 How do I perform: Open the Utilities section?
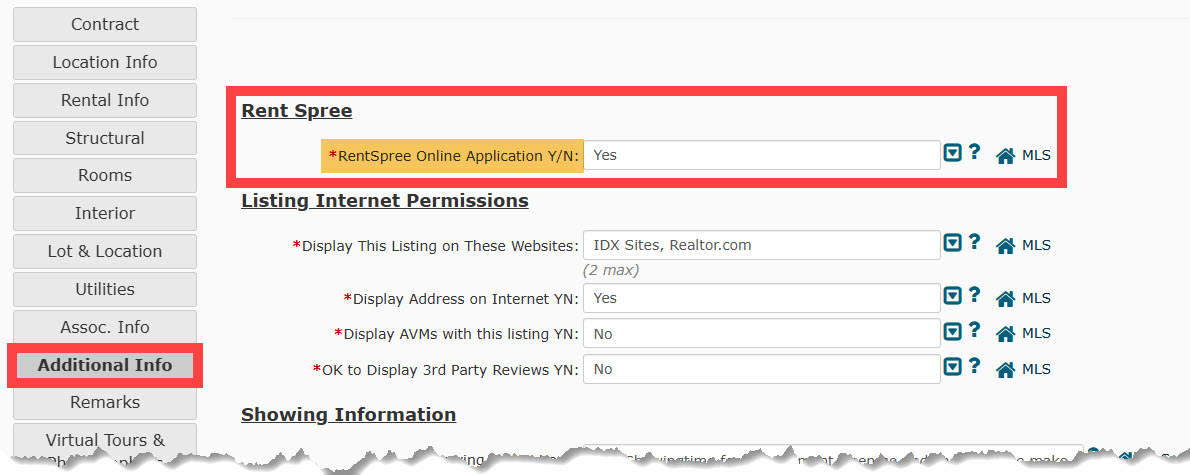pyautogui.click(x=105, y=289)
